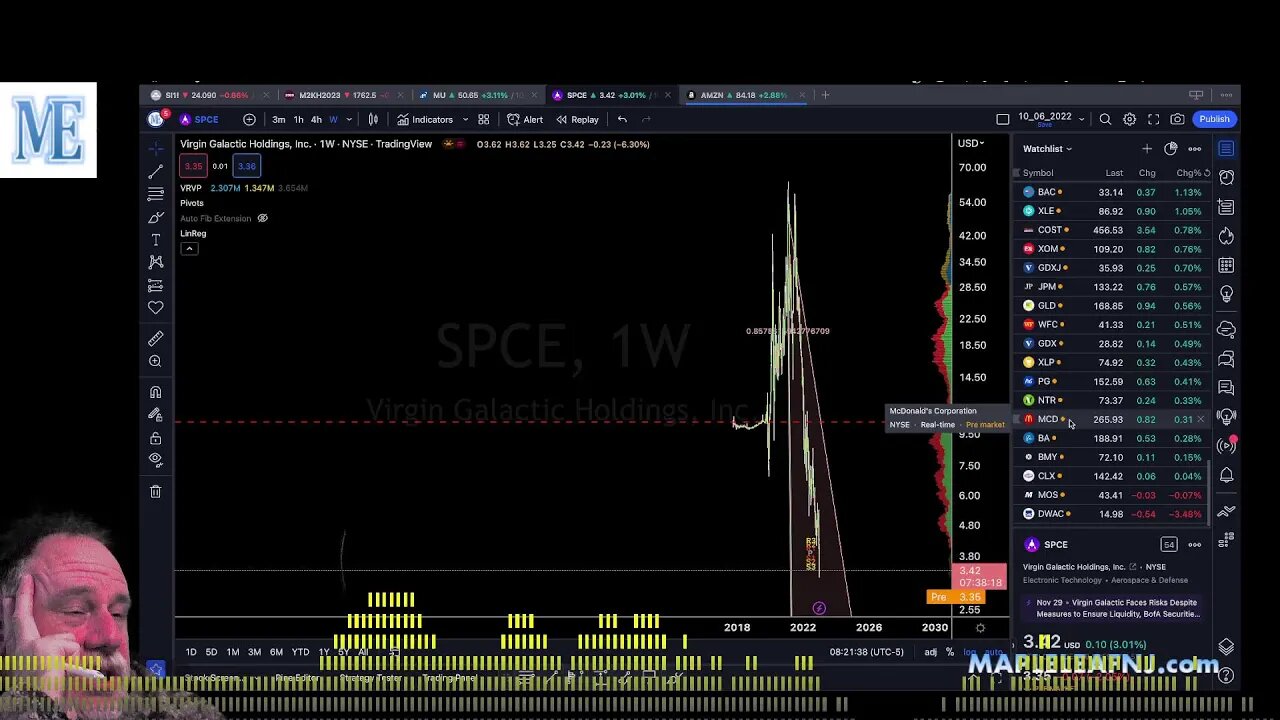Select the 4h timeframe

point(316,119)
